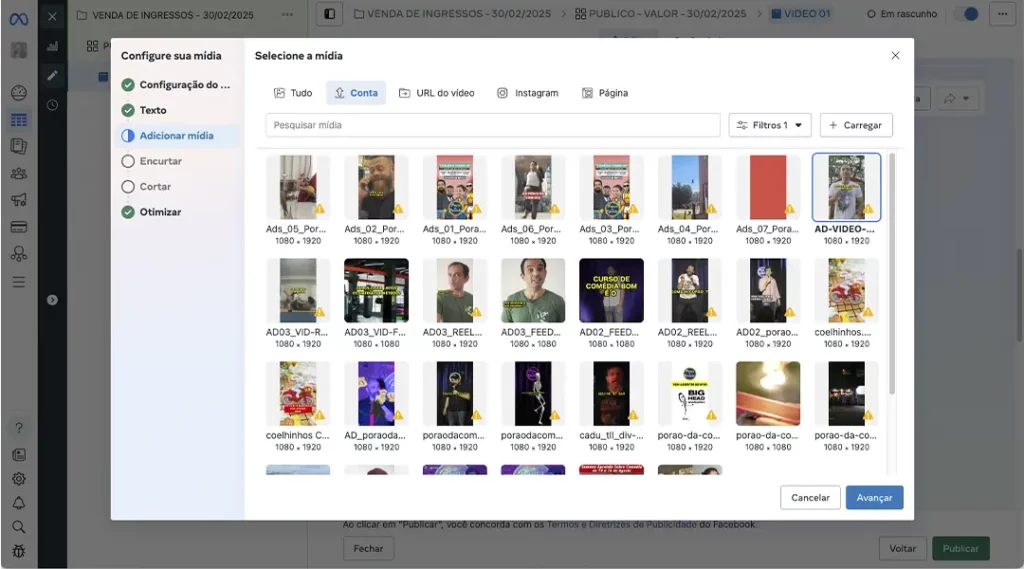Click the Avançar button
This screenshot has height=569, width=1024.
pos(874,498)
